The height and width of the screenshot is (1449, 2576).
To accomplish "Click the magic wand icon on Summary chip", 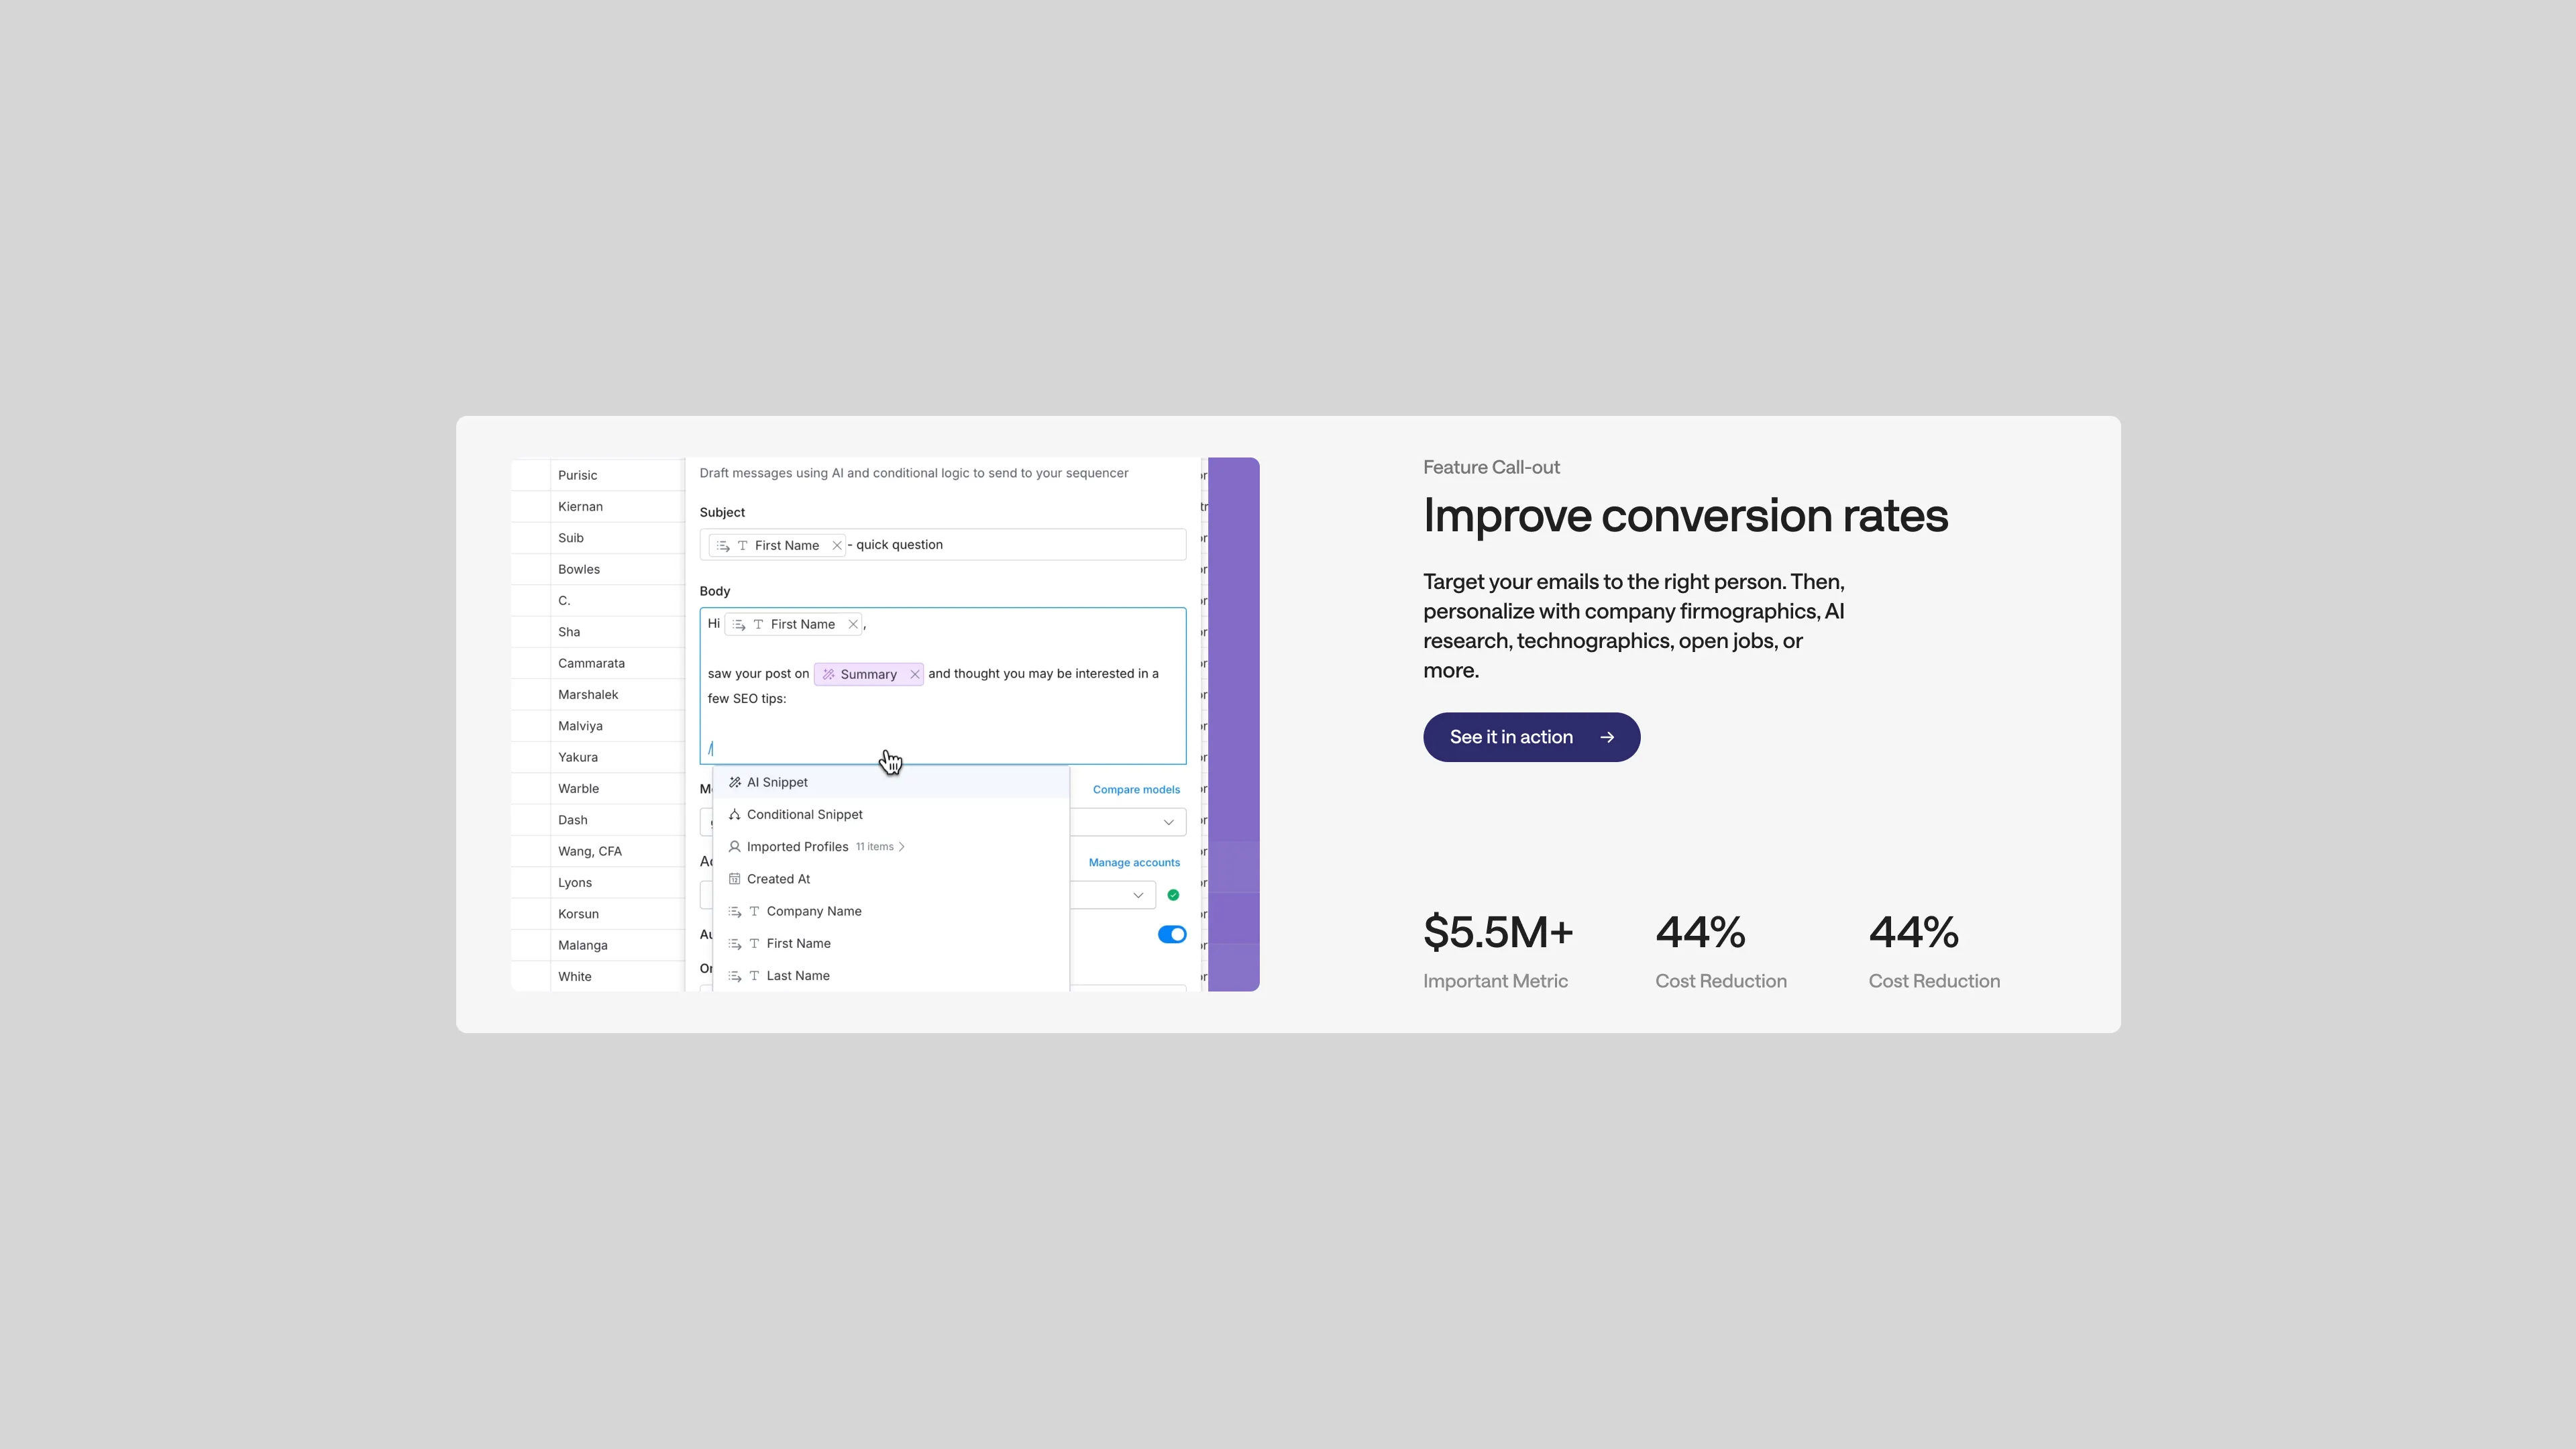I will pyautogui.click(x=828, y=674).
